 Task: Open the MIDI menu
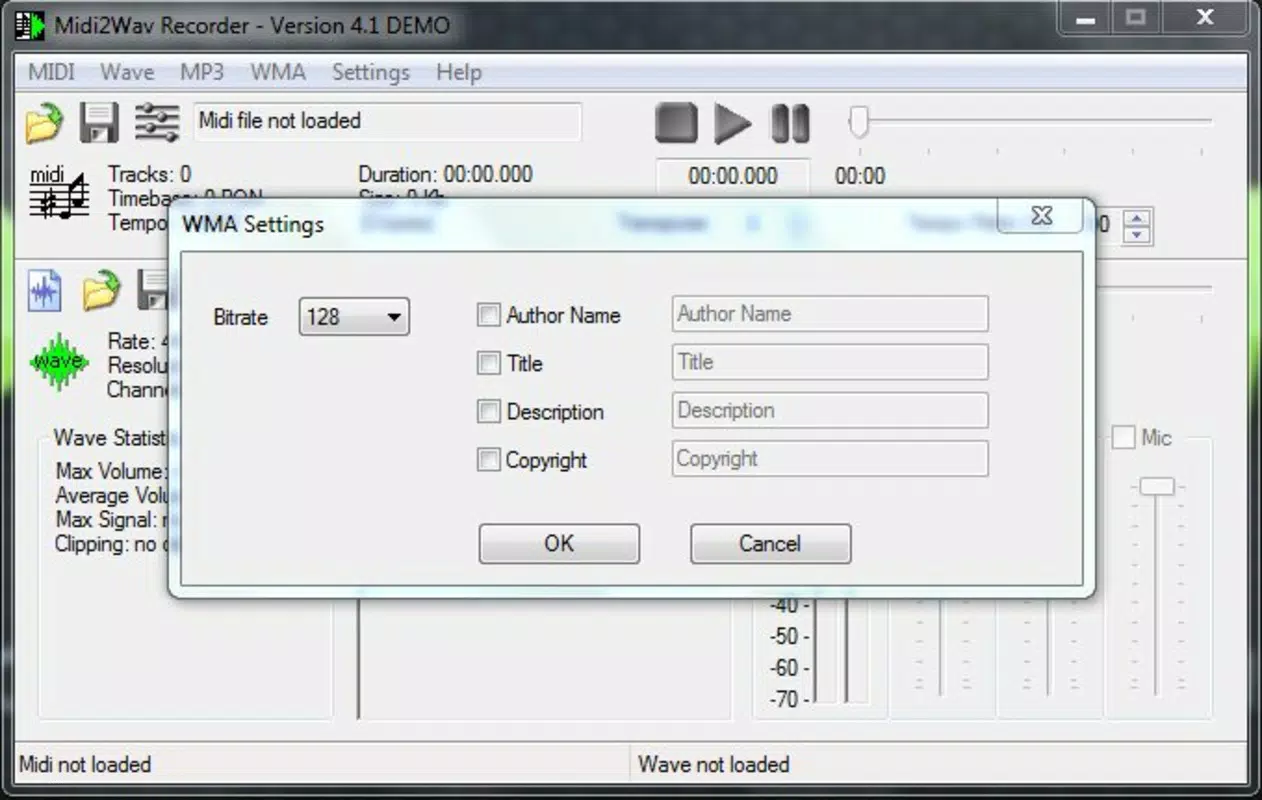coord(51,72)
